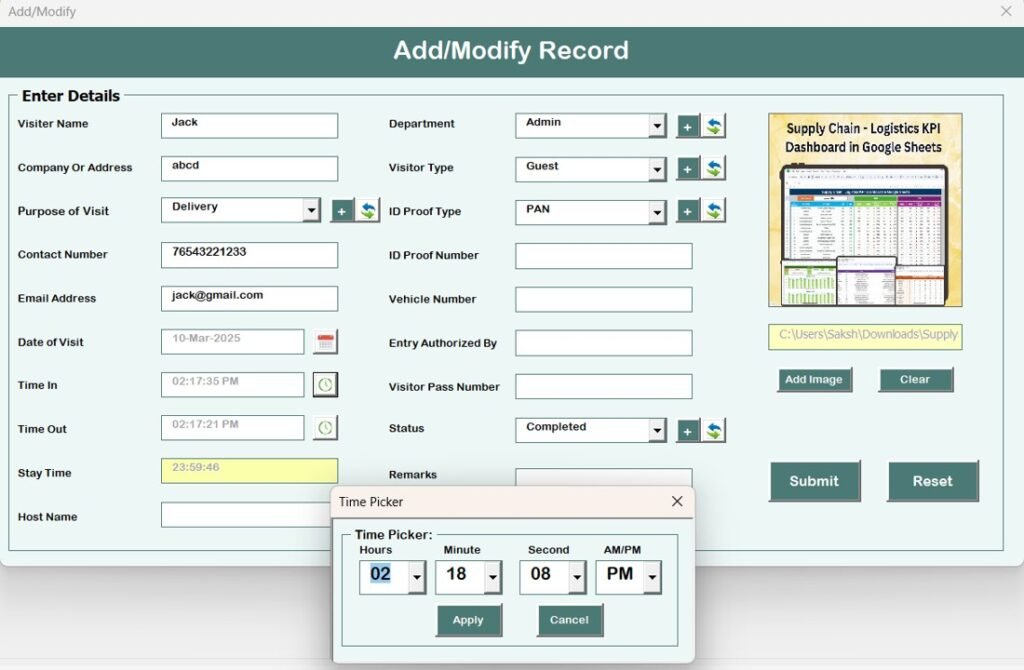Apply the selected time in Time Picker
Viewport: 1024px width, 670px height.
click(468, 620)
